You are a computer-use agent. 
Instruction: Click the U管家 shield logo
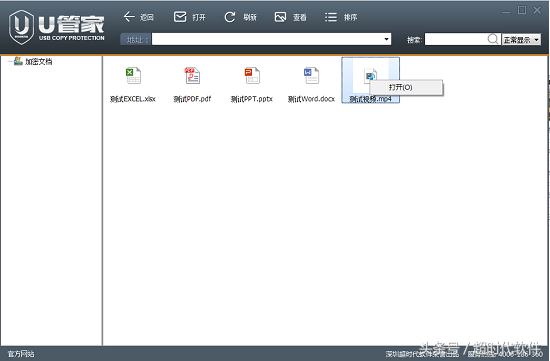click(21, 27)
